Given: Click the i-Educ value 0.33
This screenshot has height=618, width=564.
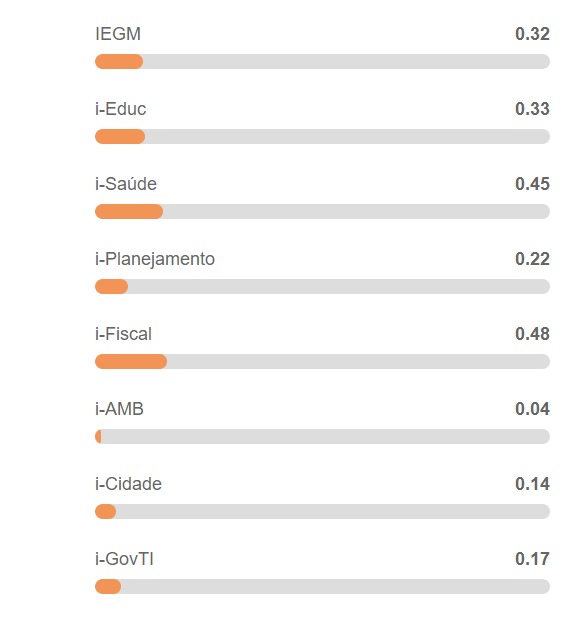Looking at the screenshot, I should coord(532,109).
